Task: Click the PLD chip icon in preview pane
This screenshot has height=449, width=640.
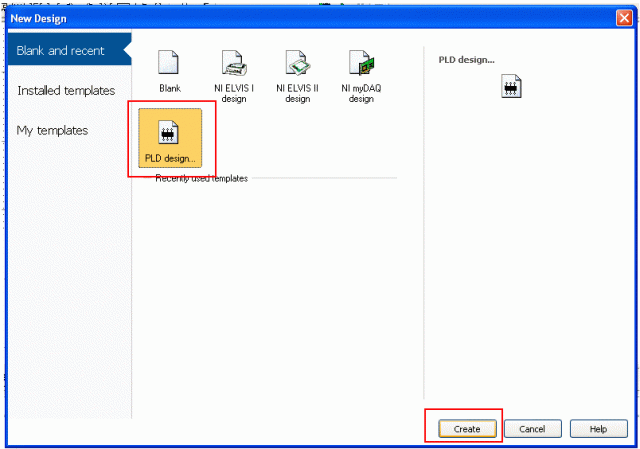Action: 513,88
